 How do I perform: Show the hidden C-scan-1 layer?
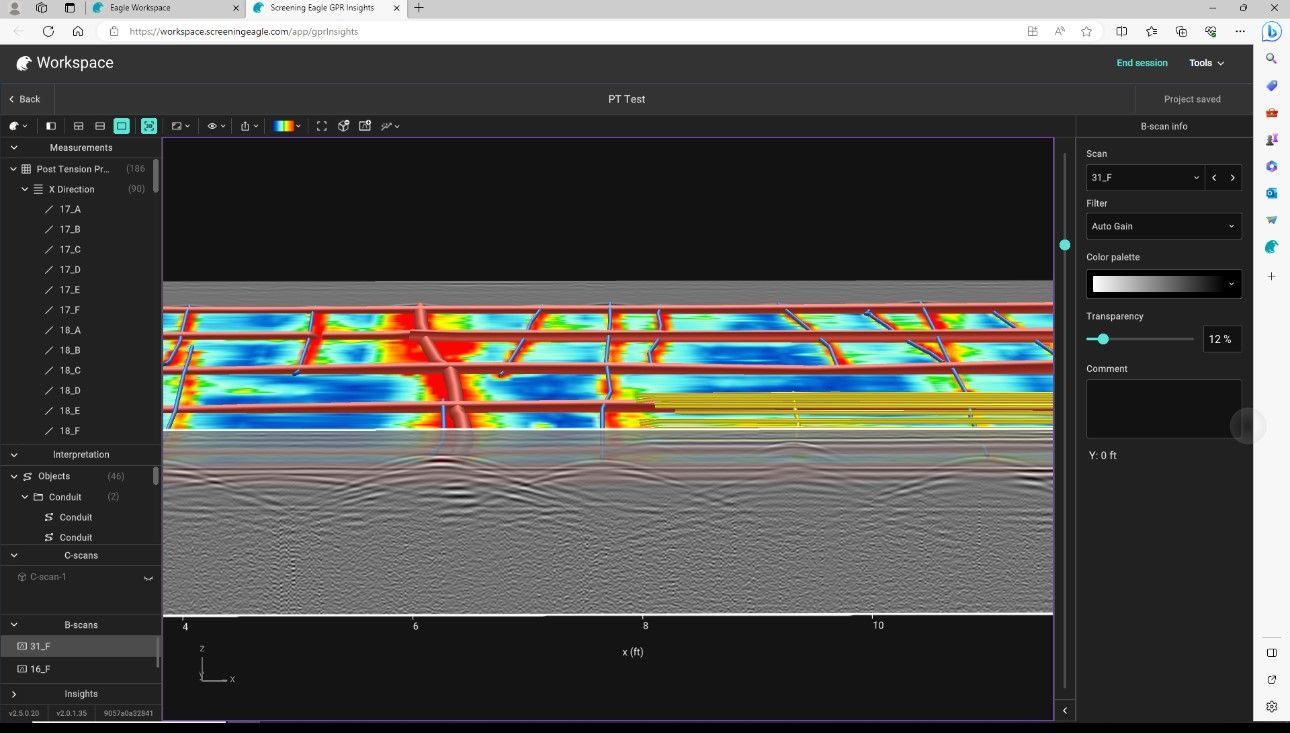(148, 578)
